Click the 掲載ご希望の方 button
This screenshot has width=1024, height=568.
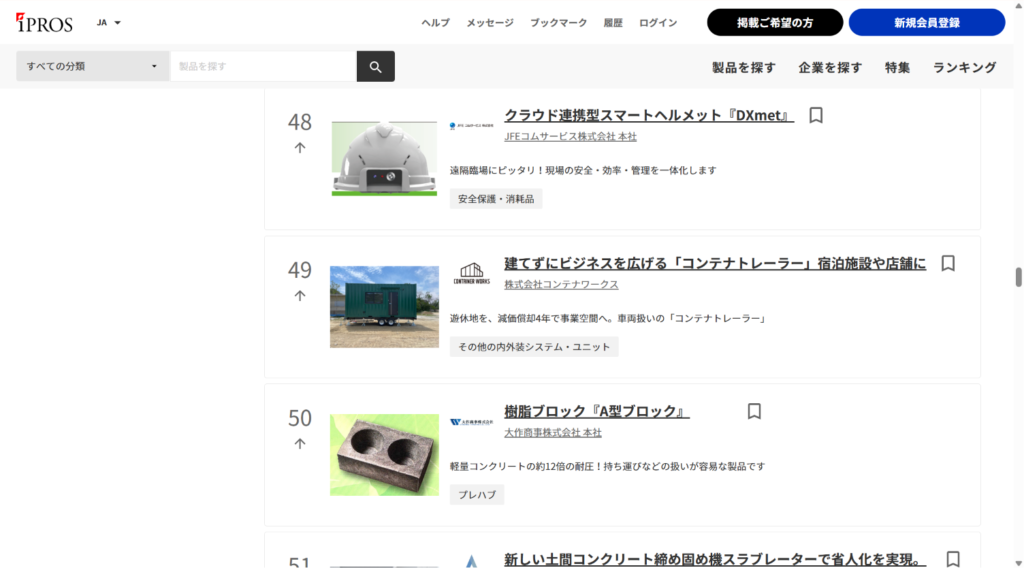(775, 22)
